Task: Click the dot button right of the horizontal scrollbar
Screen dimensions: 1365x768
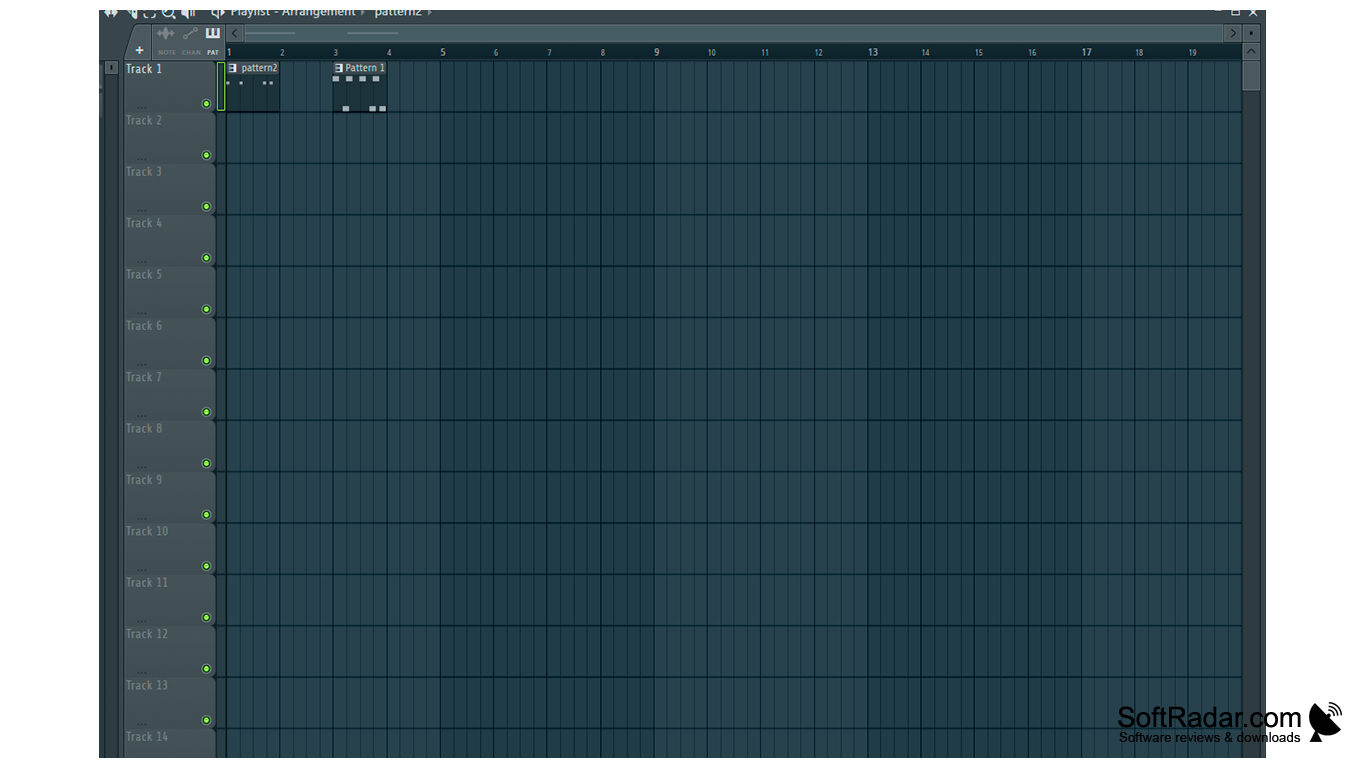Action: point(1251,33)
